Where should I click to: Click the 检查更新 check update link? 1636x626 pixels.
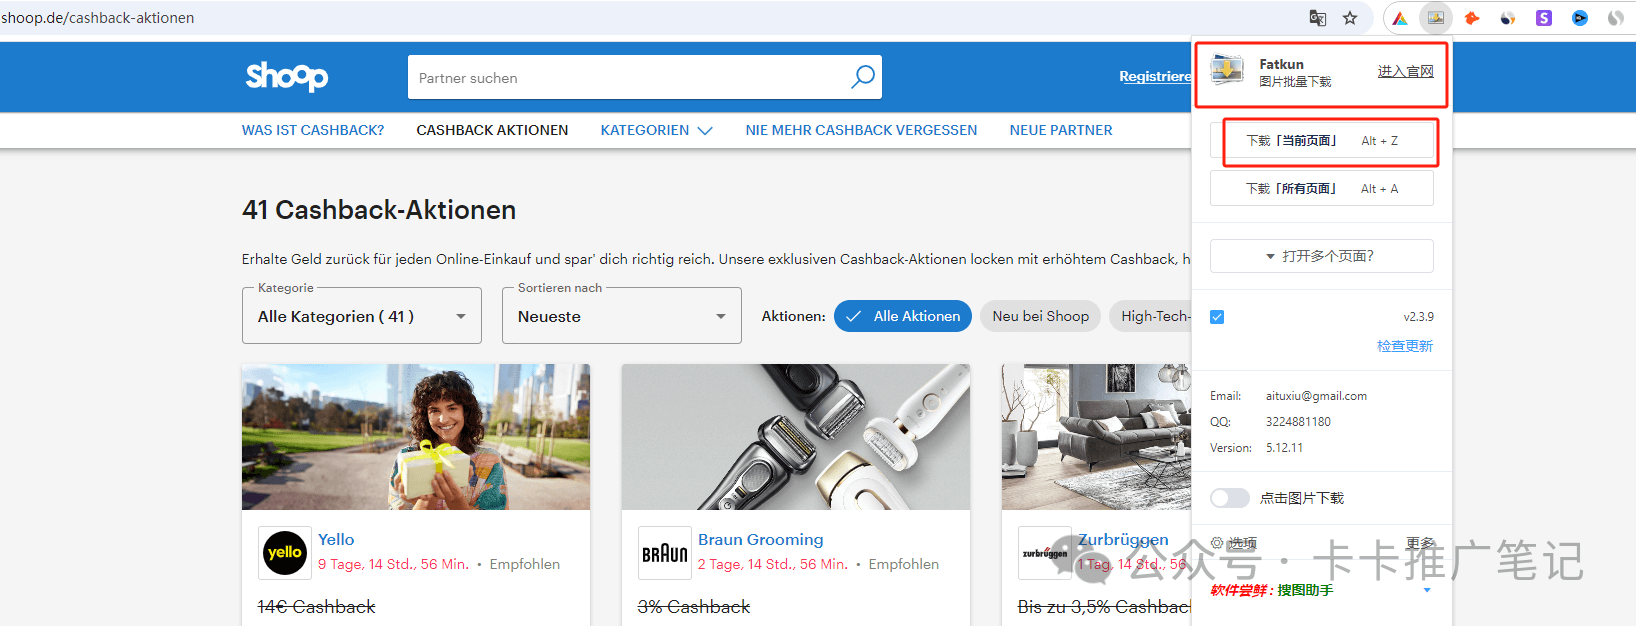click(x=1405, y=346)
